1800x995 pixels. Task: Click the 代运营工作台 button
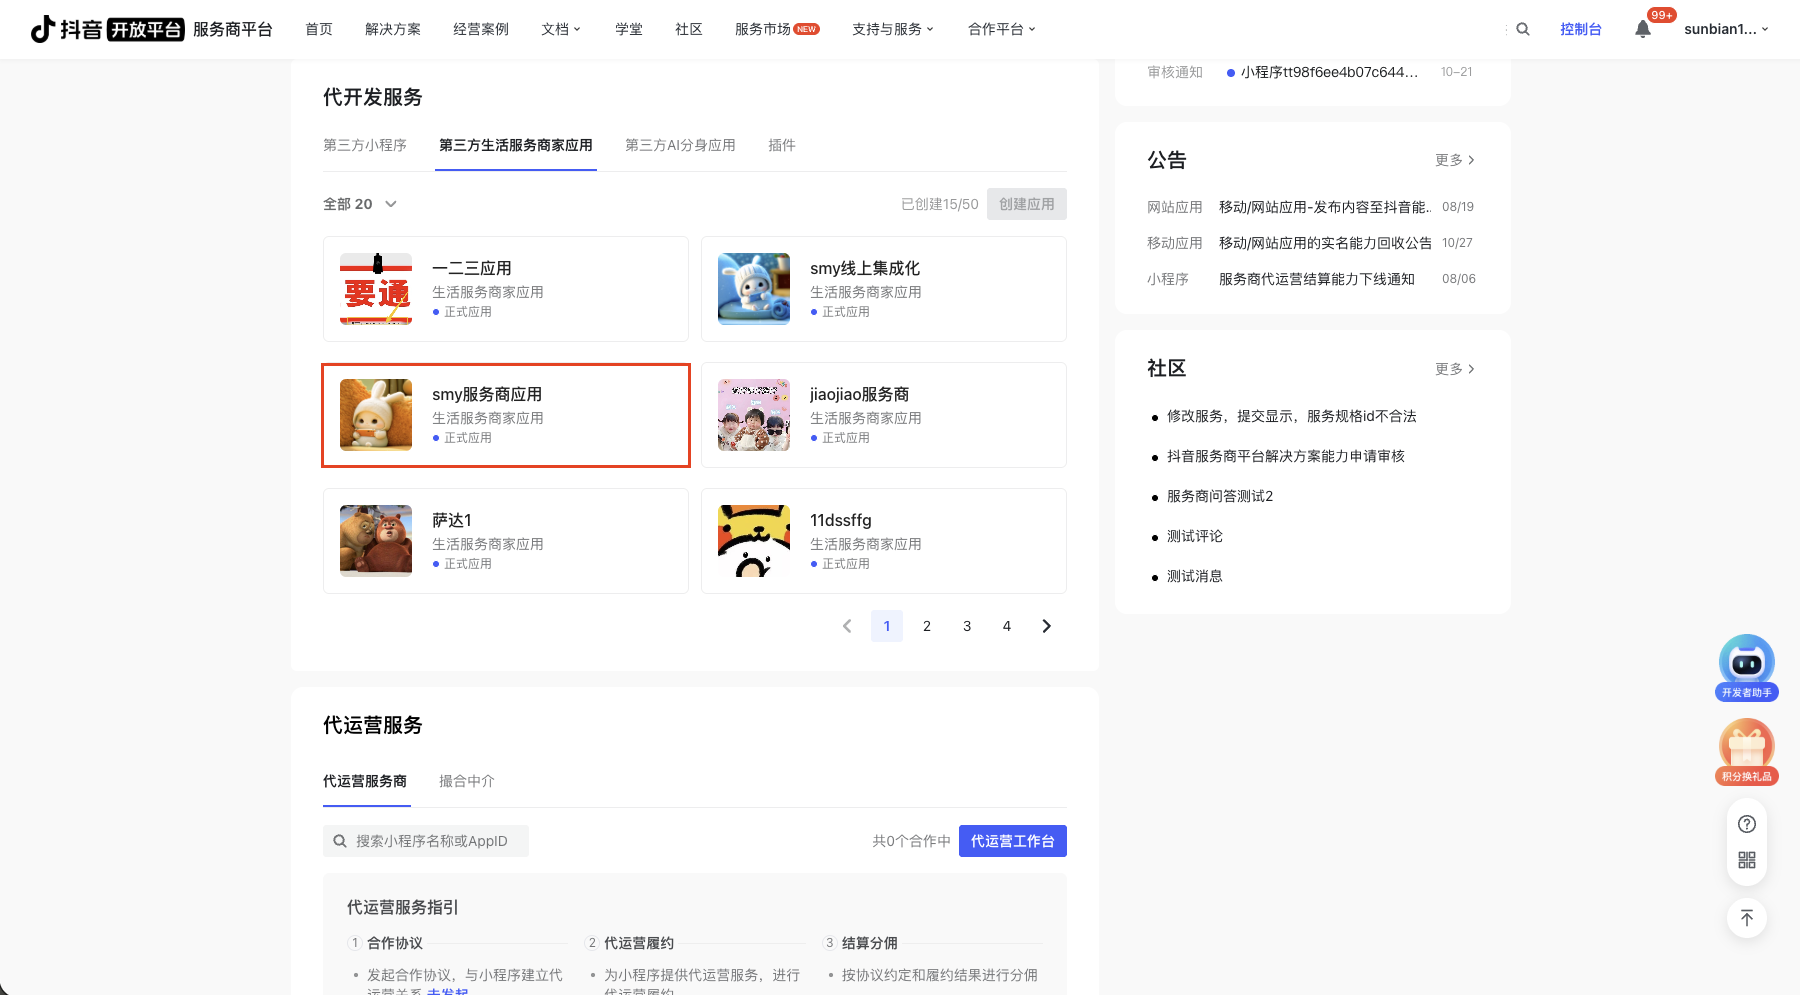(1012, 841)
